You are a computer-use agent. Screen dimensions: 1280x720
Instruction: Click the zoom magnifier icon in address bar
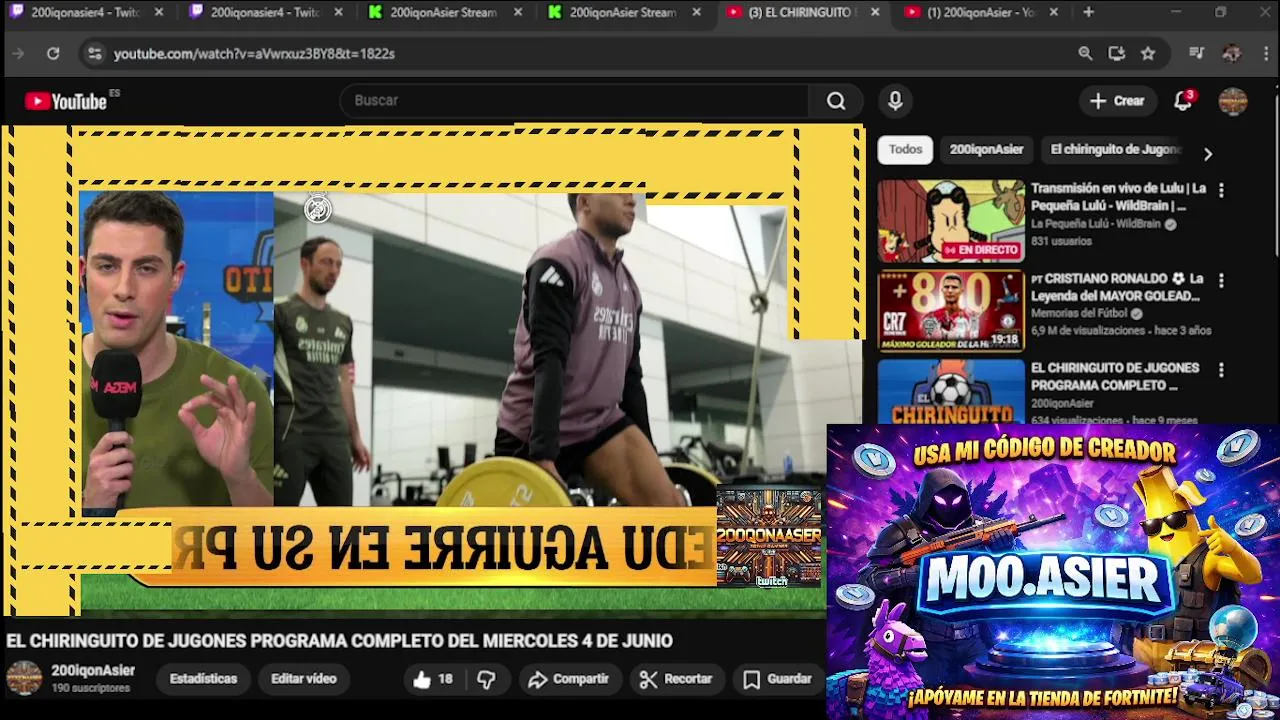(1085, 53)
